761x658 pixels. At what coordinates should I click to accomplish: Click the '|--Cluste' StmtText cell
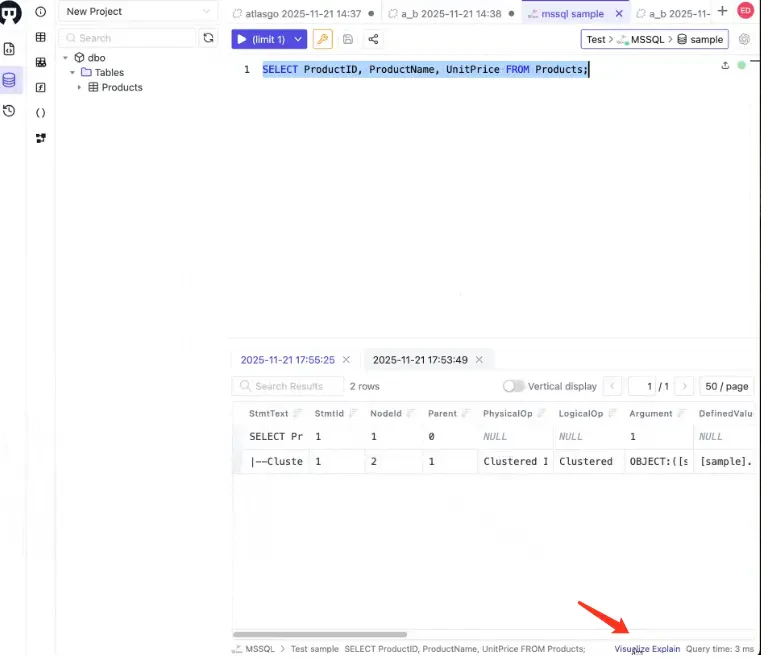pos(276,461)
